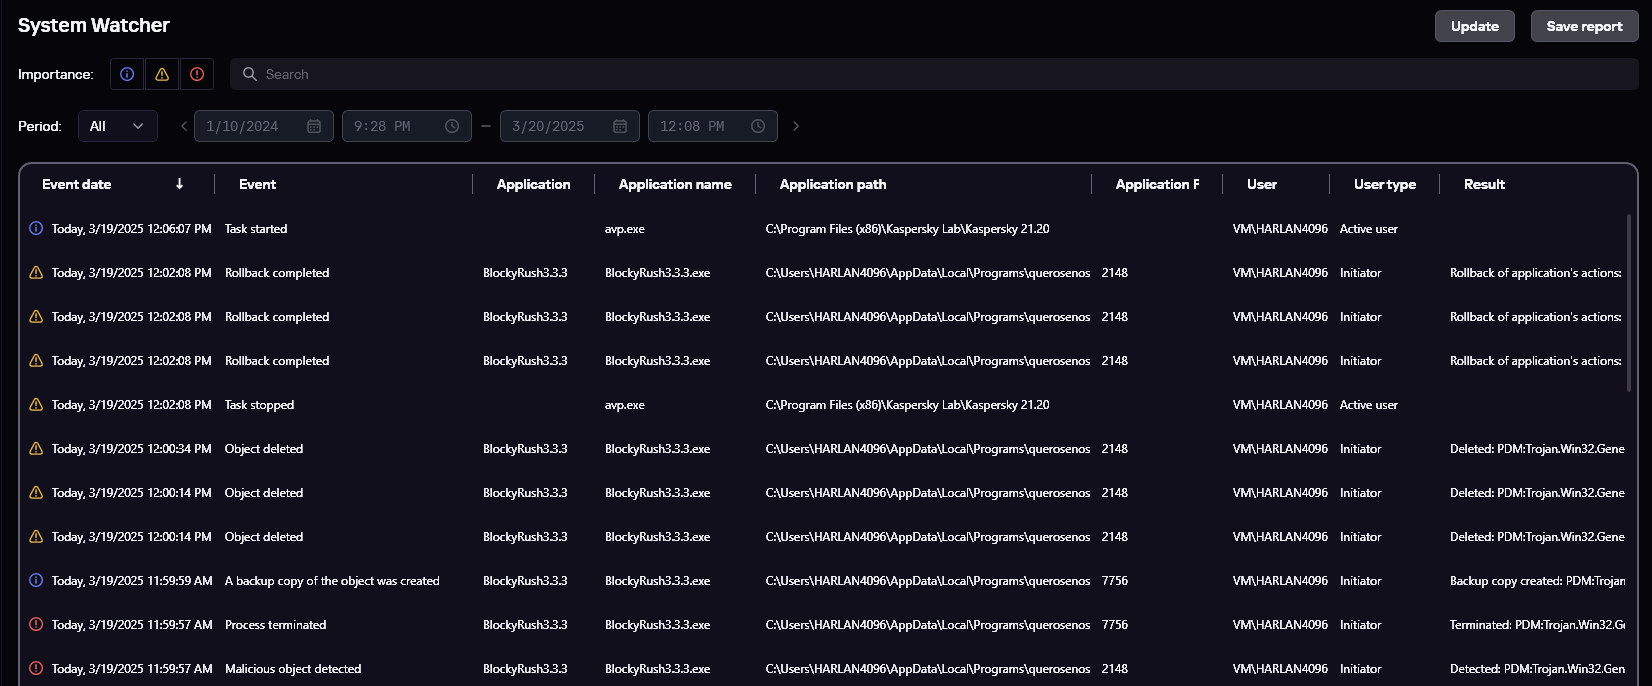Select the Task started event text
Viewport: 1652px width, 686px height.
click(x=256, y=229)
